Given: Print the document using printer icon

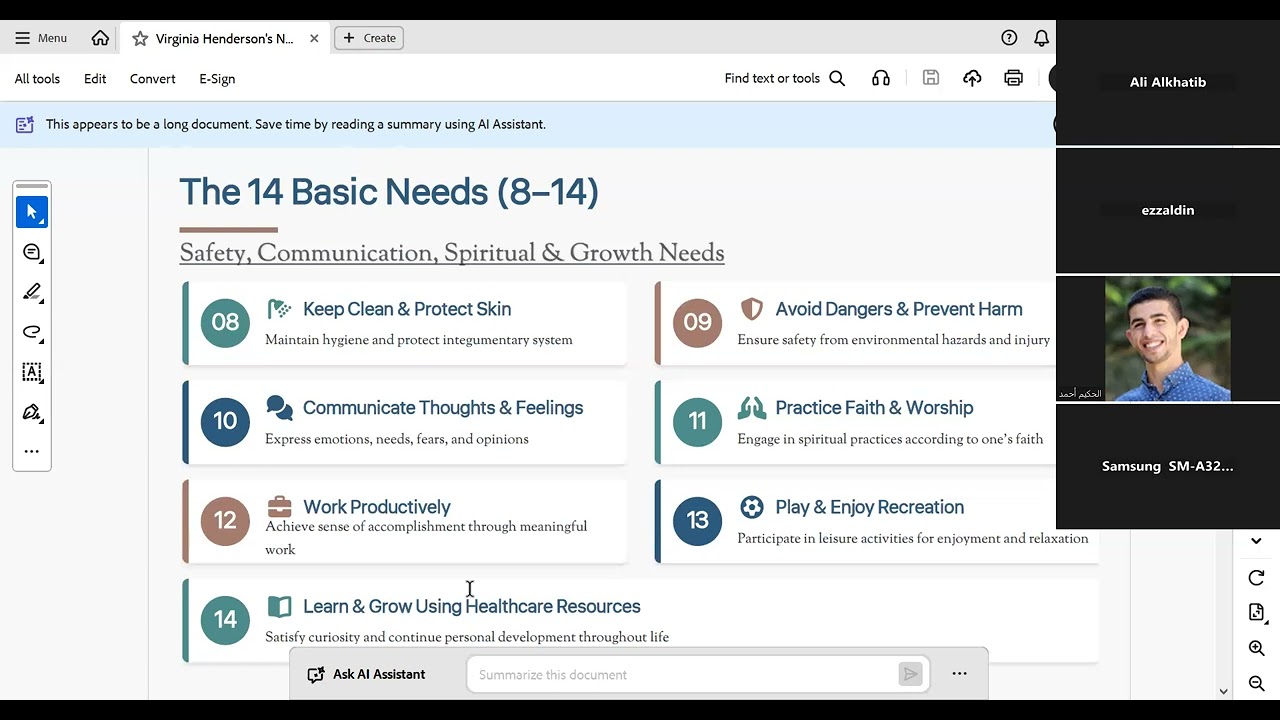Looking at the screenshot, I should [x=1014, y=78].
